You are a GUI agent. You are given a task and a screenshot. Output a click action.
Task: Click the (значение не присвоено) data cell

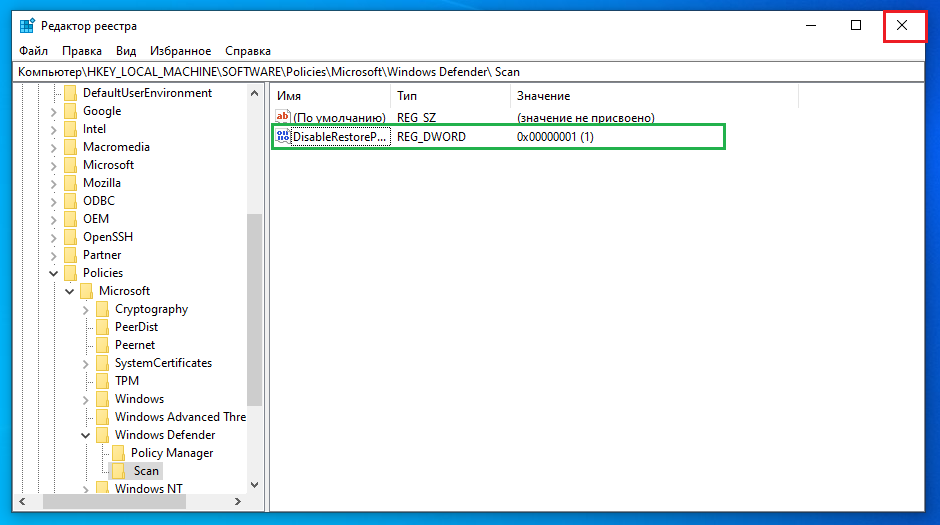586,117
